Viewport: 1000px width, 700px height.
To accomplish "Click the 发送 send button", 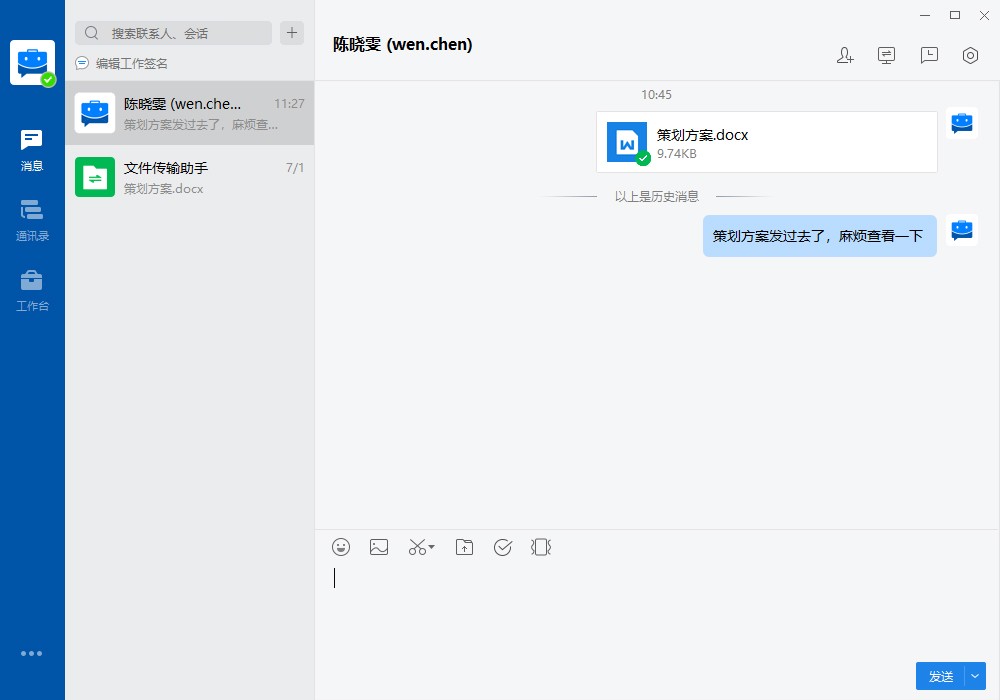I will click(940, 676).
